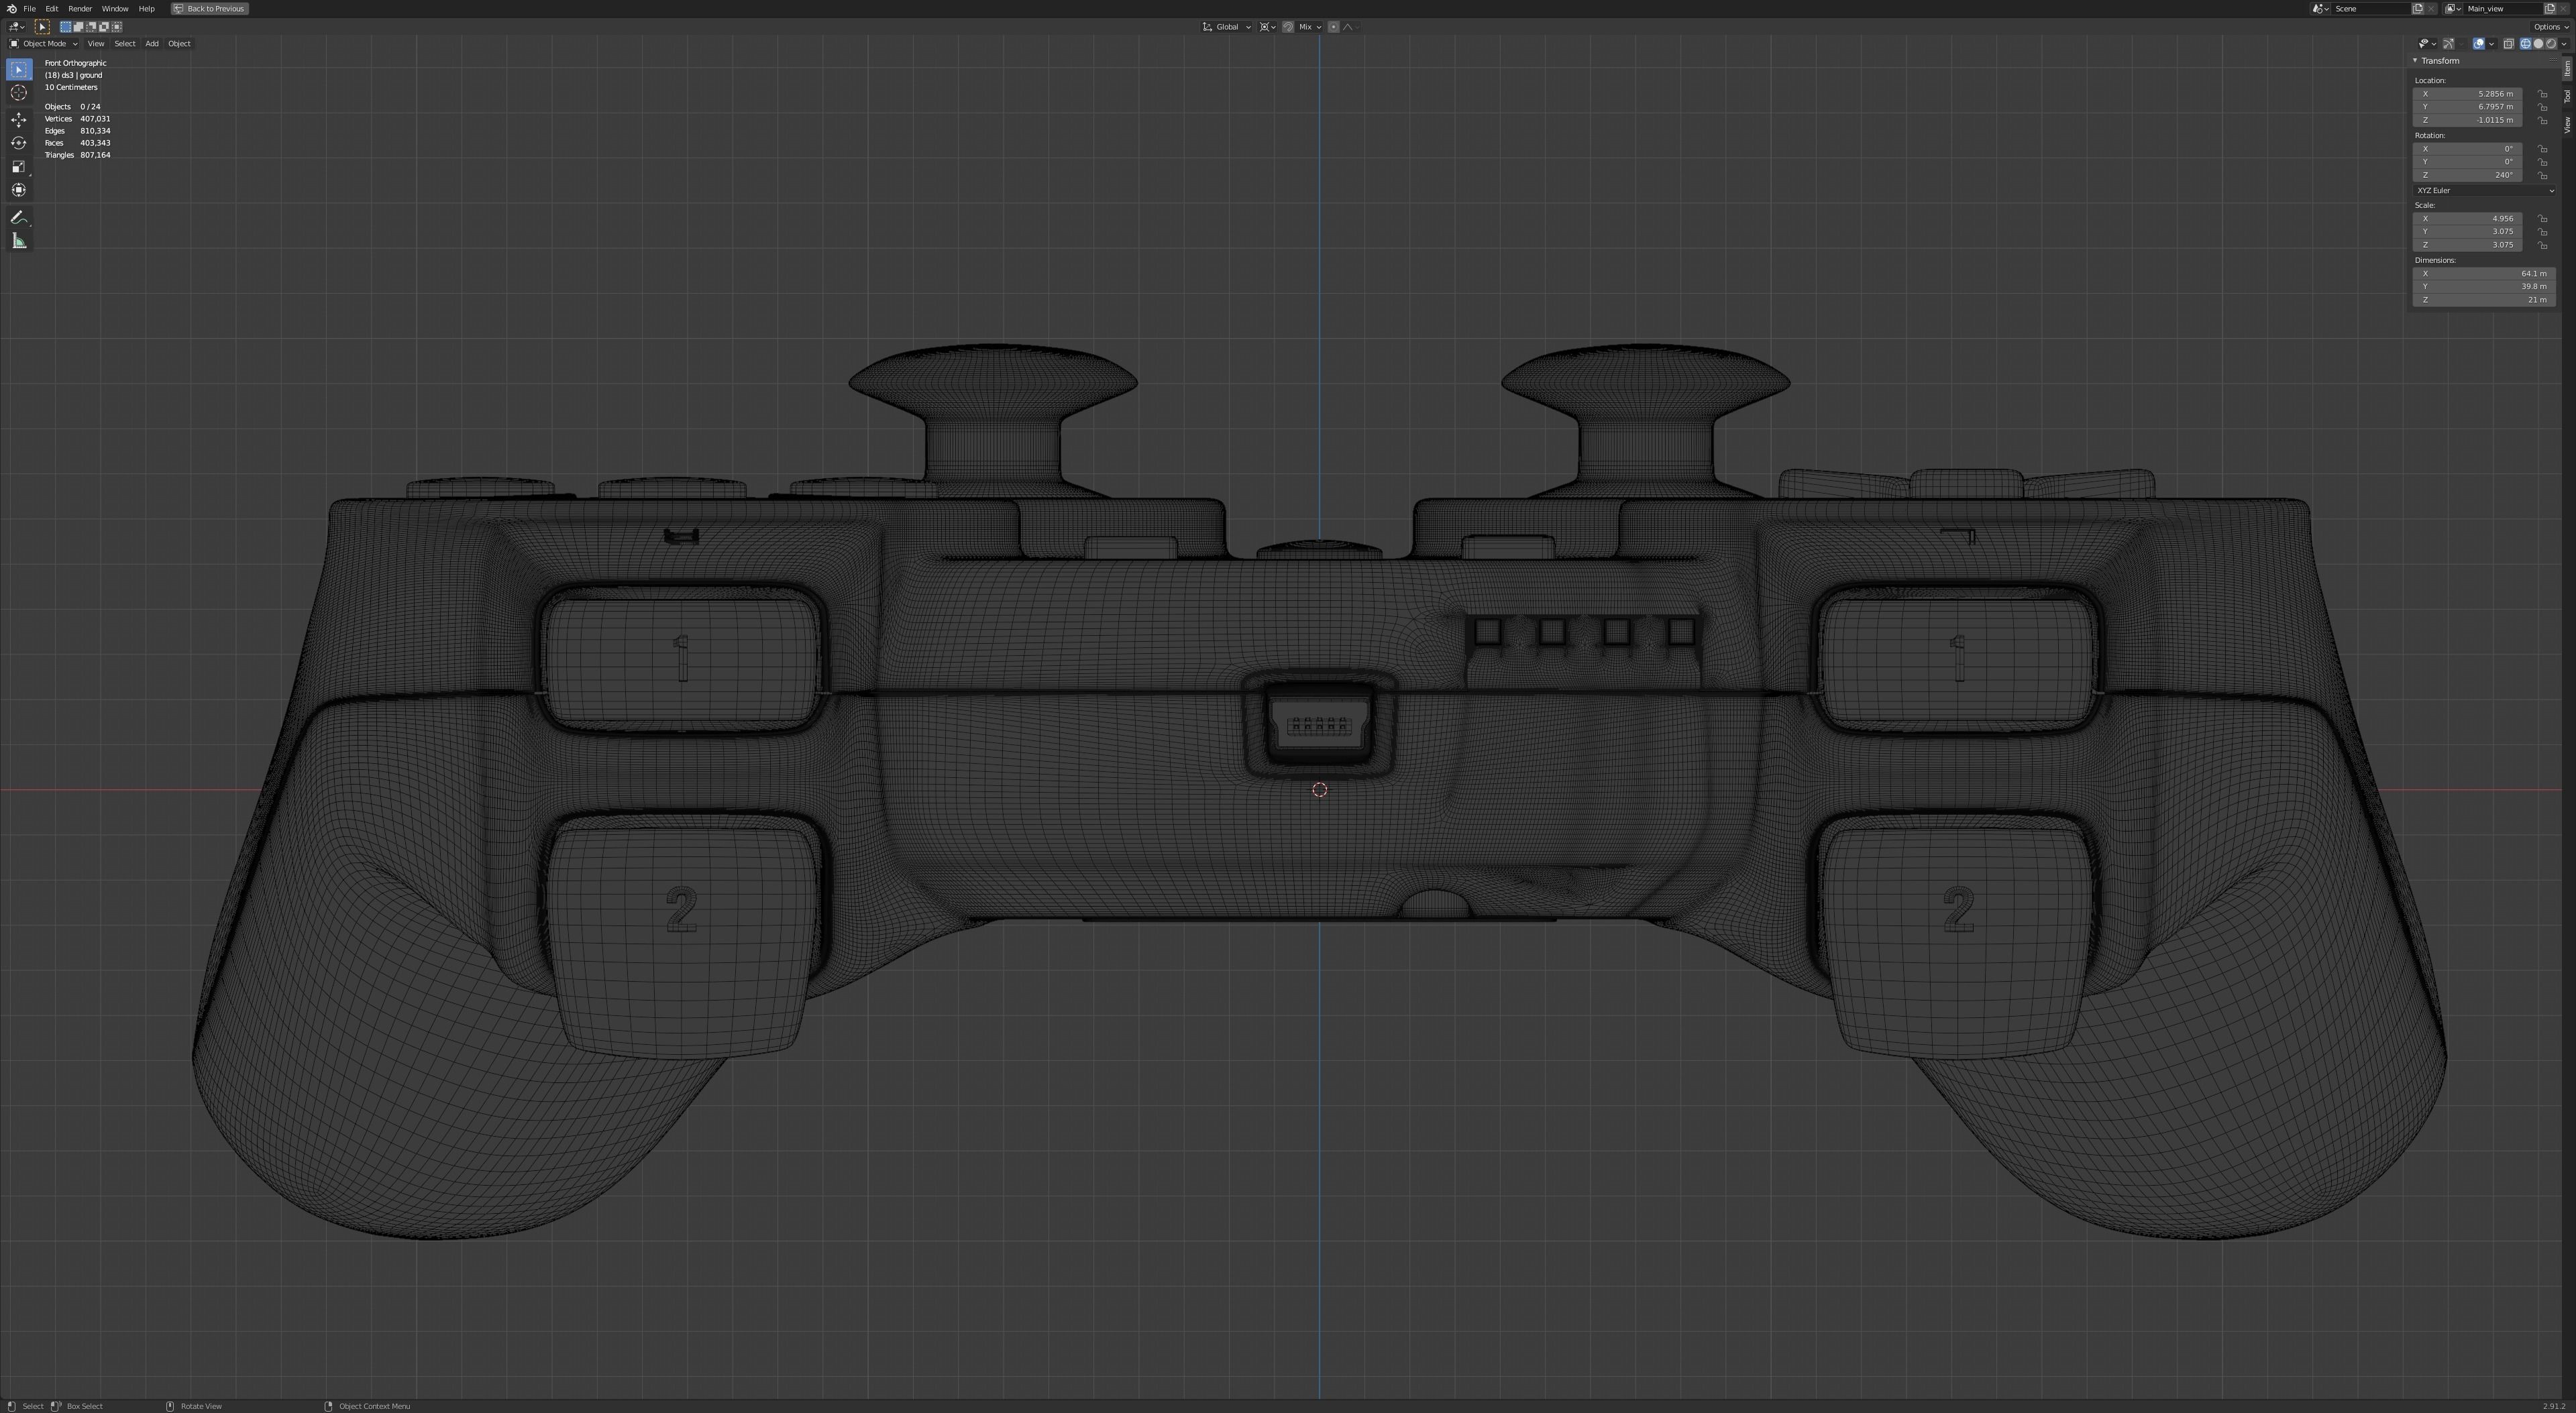The image size is (2576, 1413).
Task: Choose the Rotate tool
Action: click(x=19, y=143)
